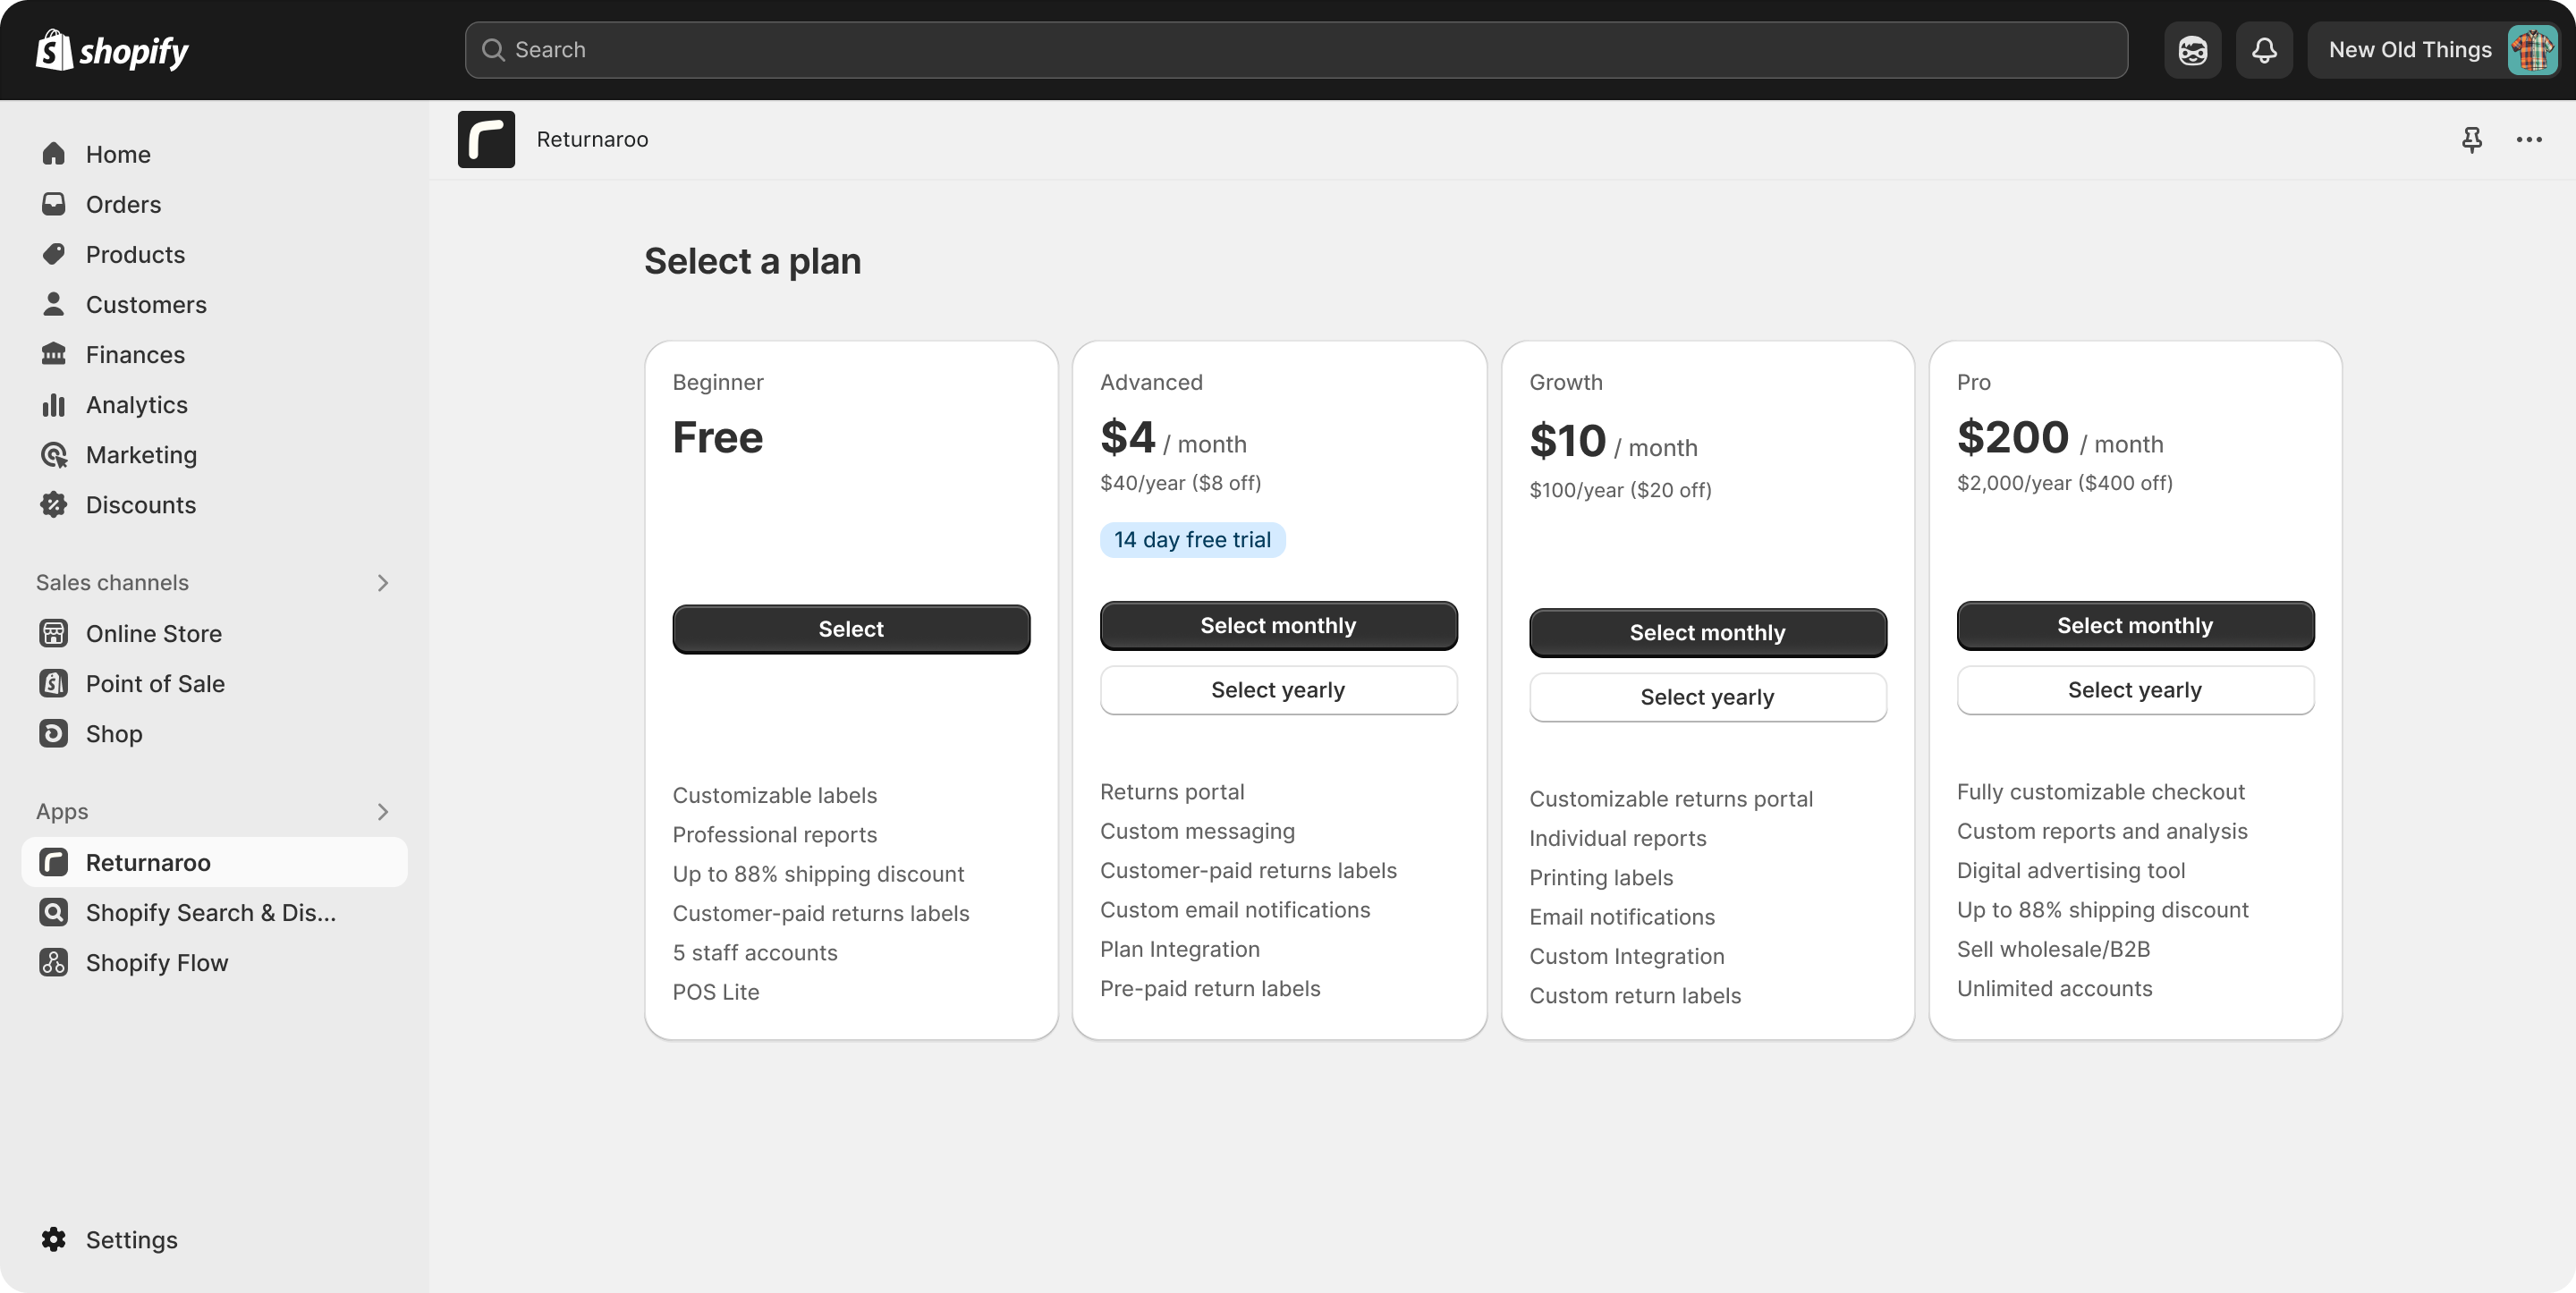This screenshot has width=2576, height=1293.
Task: Open the Marketing menu item
Action: pyautogui.click(x=140, y=453)
